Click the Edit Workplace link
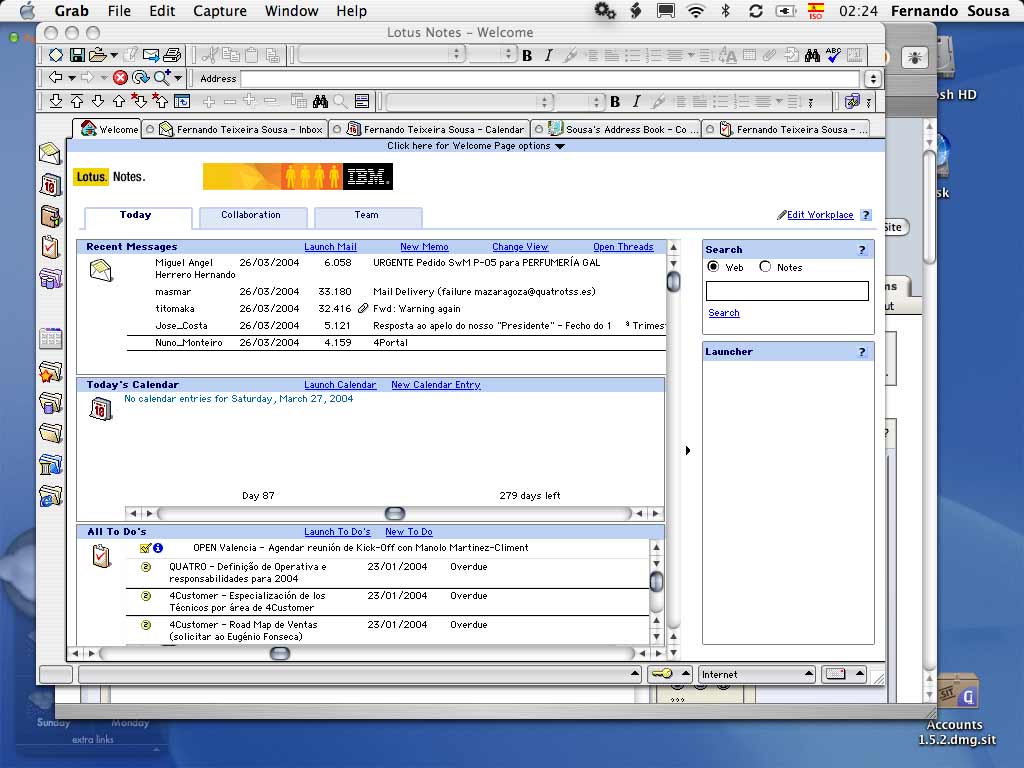 820,215
